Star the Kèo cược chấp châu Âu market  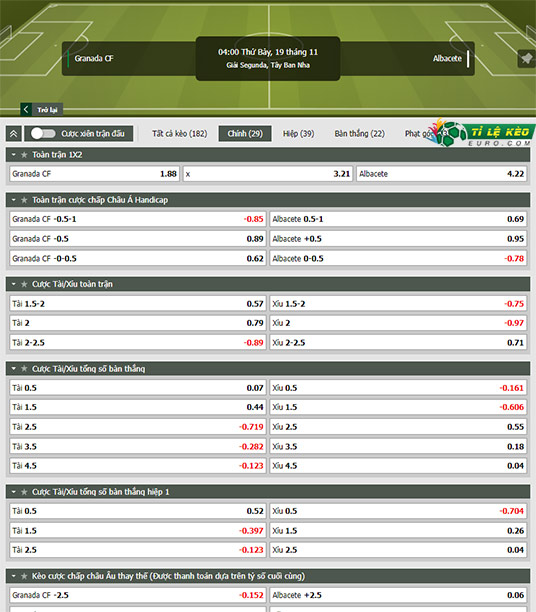coord(24,576)
